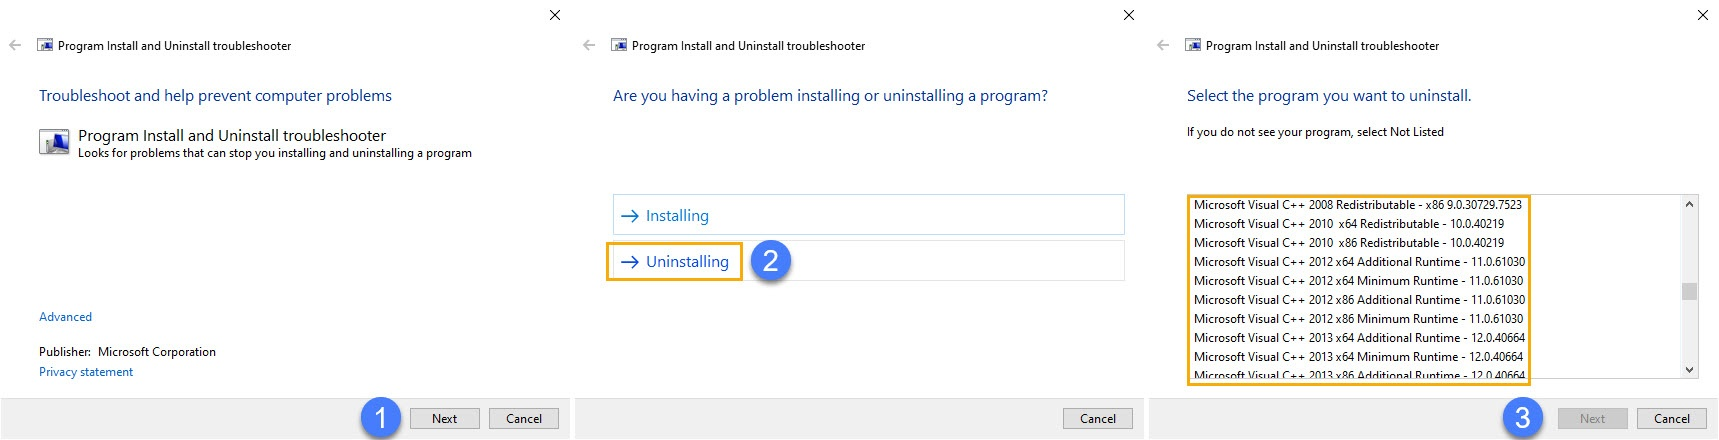This screenshot has width=1719, height=440.
Task: Close the third troubleshooter window
Action: 1703,15
